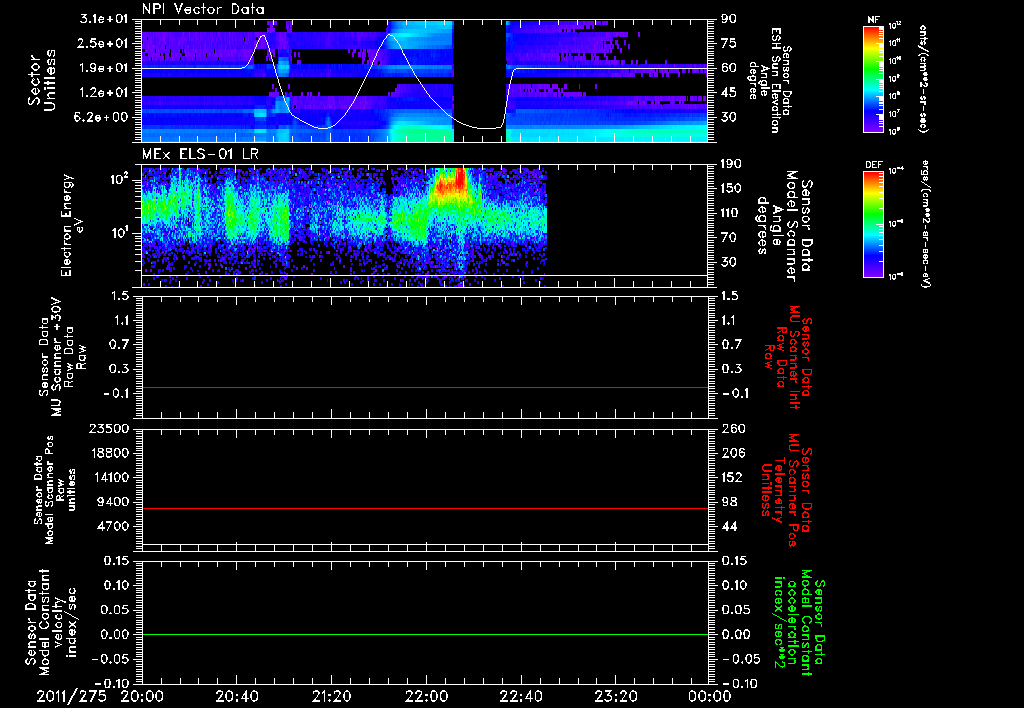
Task: Click the "NPI Vector Data" panel title
Action: coord(204,9)
